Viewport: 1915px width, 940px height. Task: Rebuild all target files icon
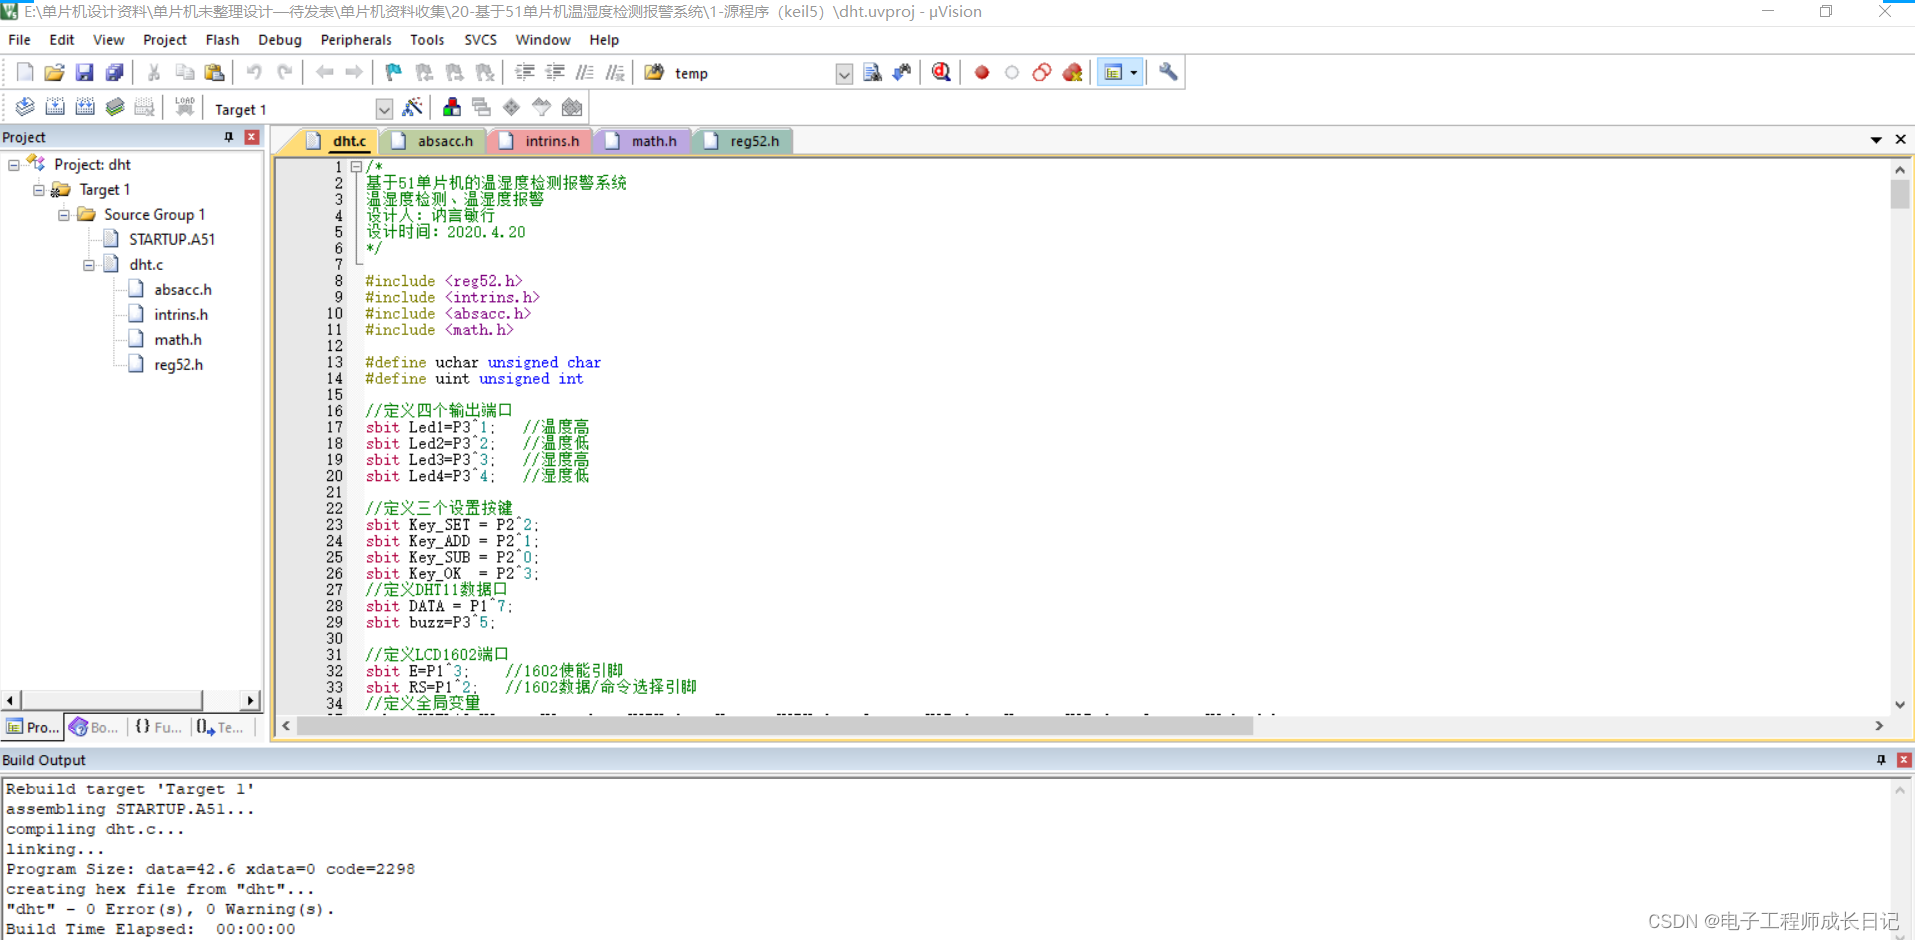pos(85,108)
